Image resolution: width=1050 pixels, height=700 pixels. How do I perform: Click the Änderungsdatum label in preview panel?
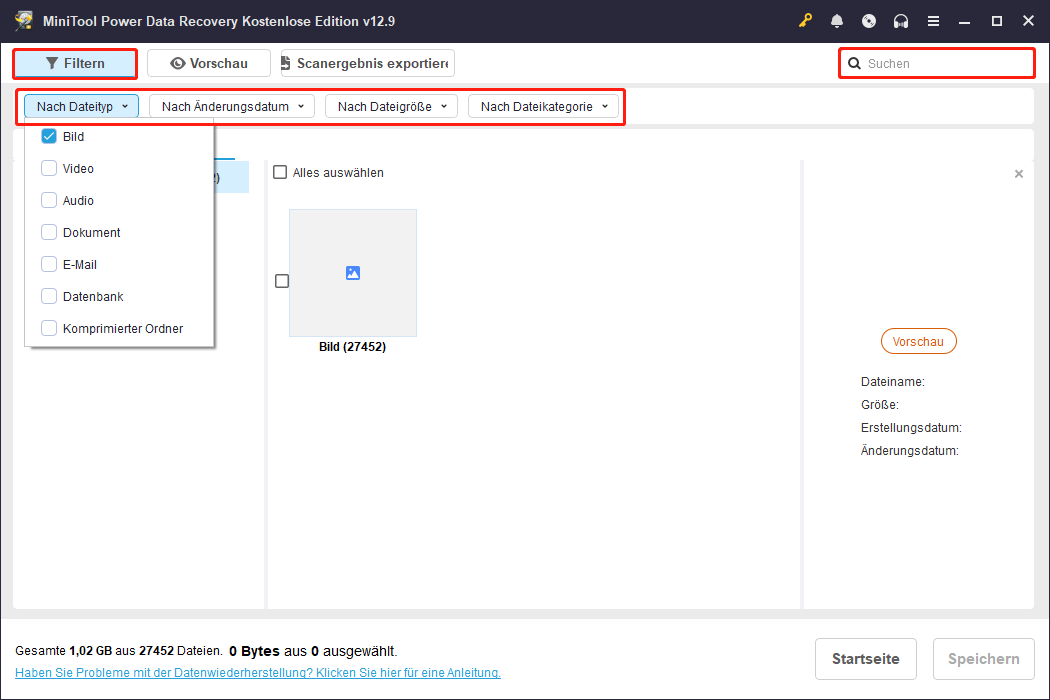(910, 451)
